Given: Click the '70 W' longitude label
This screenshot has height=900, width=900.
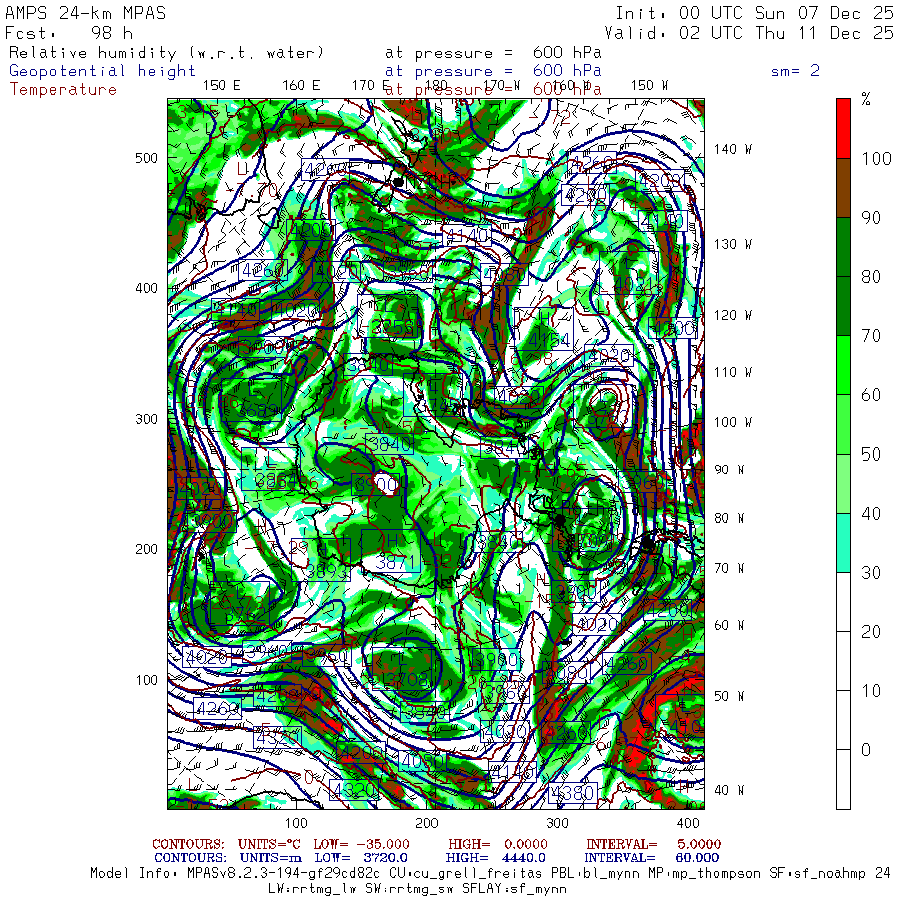Looking at the screenshot, I should [729, 568].
